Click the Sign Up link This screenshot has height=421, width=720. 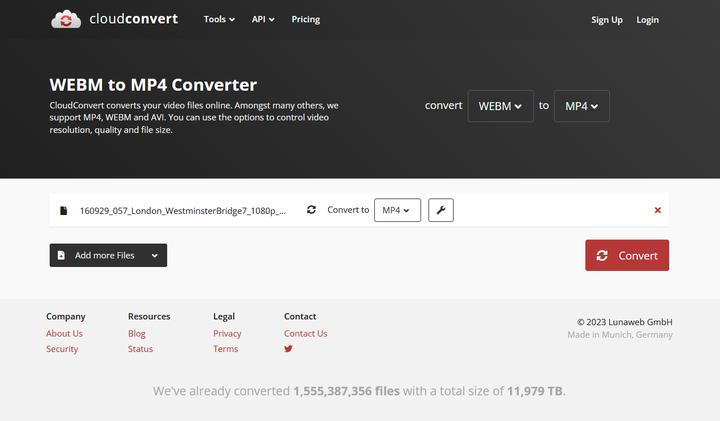coord(606,20)
